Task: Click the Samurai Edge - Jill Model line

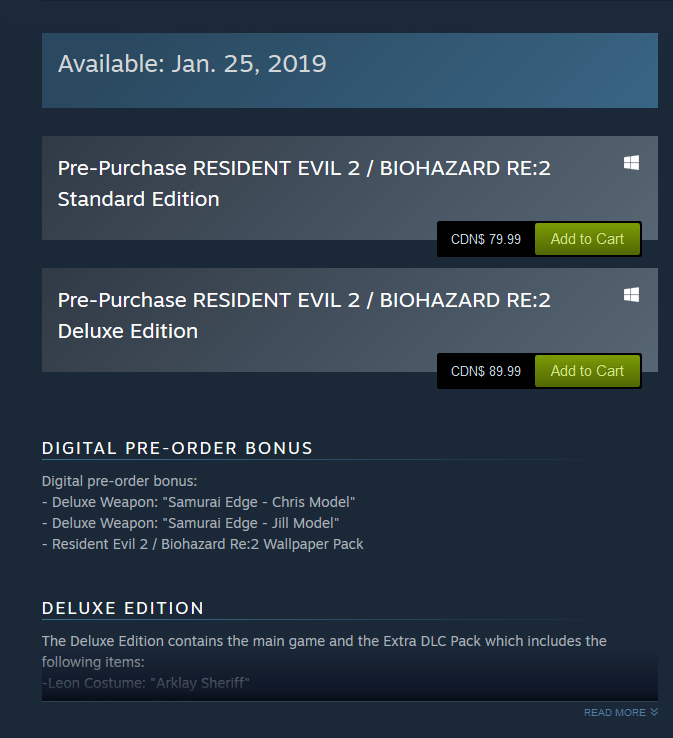Action: pos(190,523)
